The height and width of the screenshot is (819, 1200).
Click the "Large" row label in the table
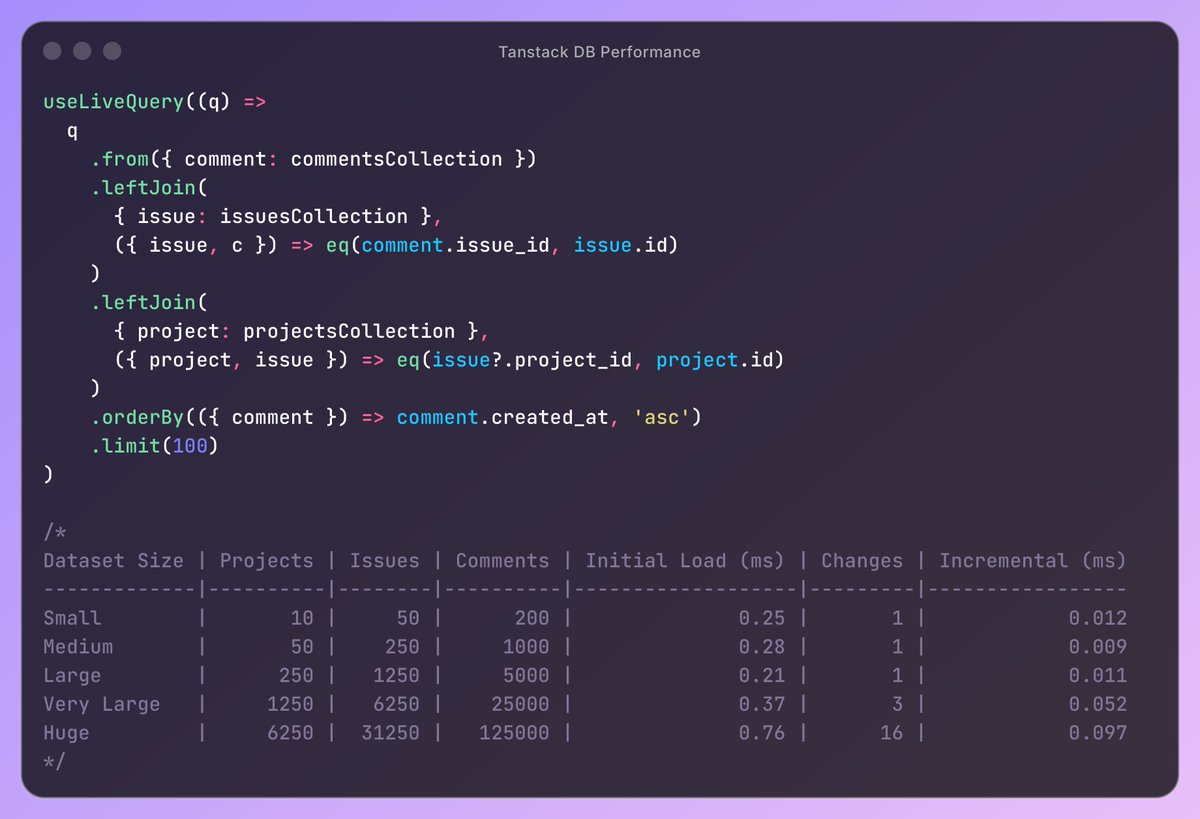pos(72,676)
